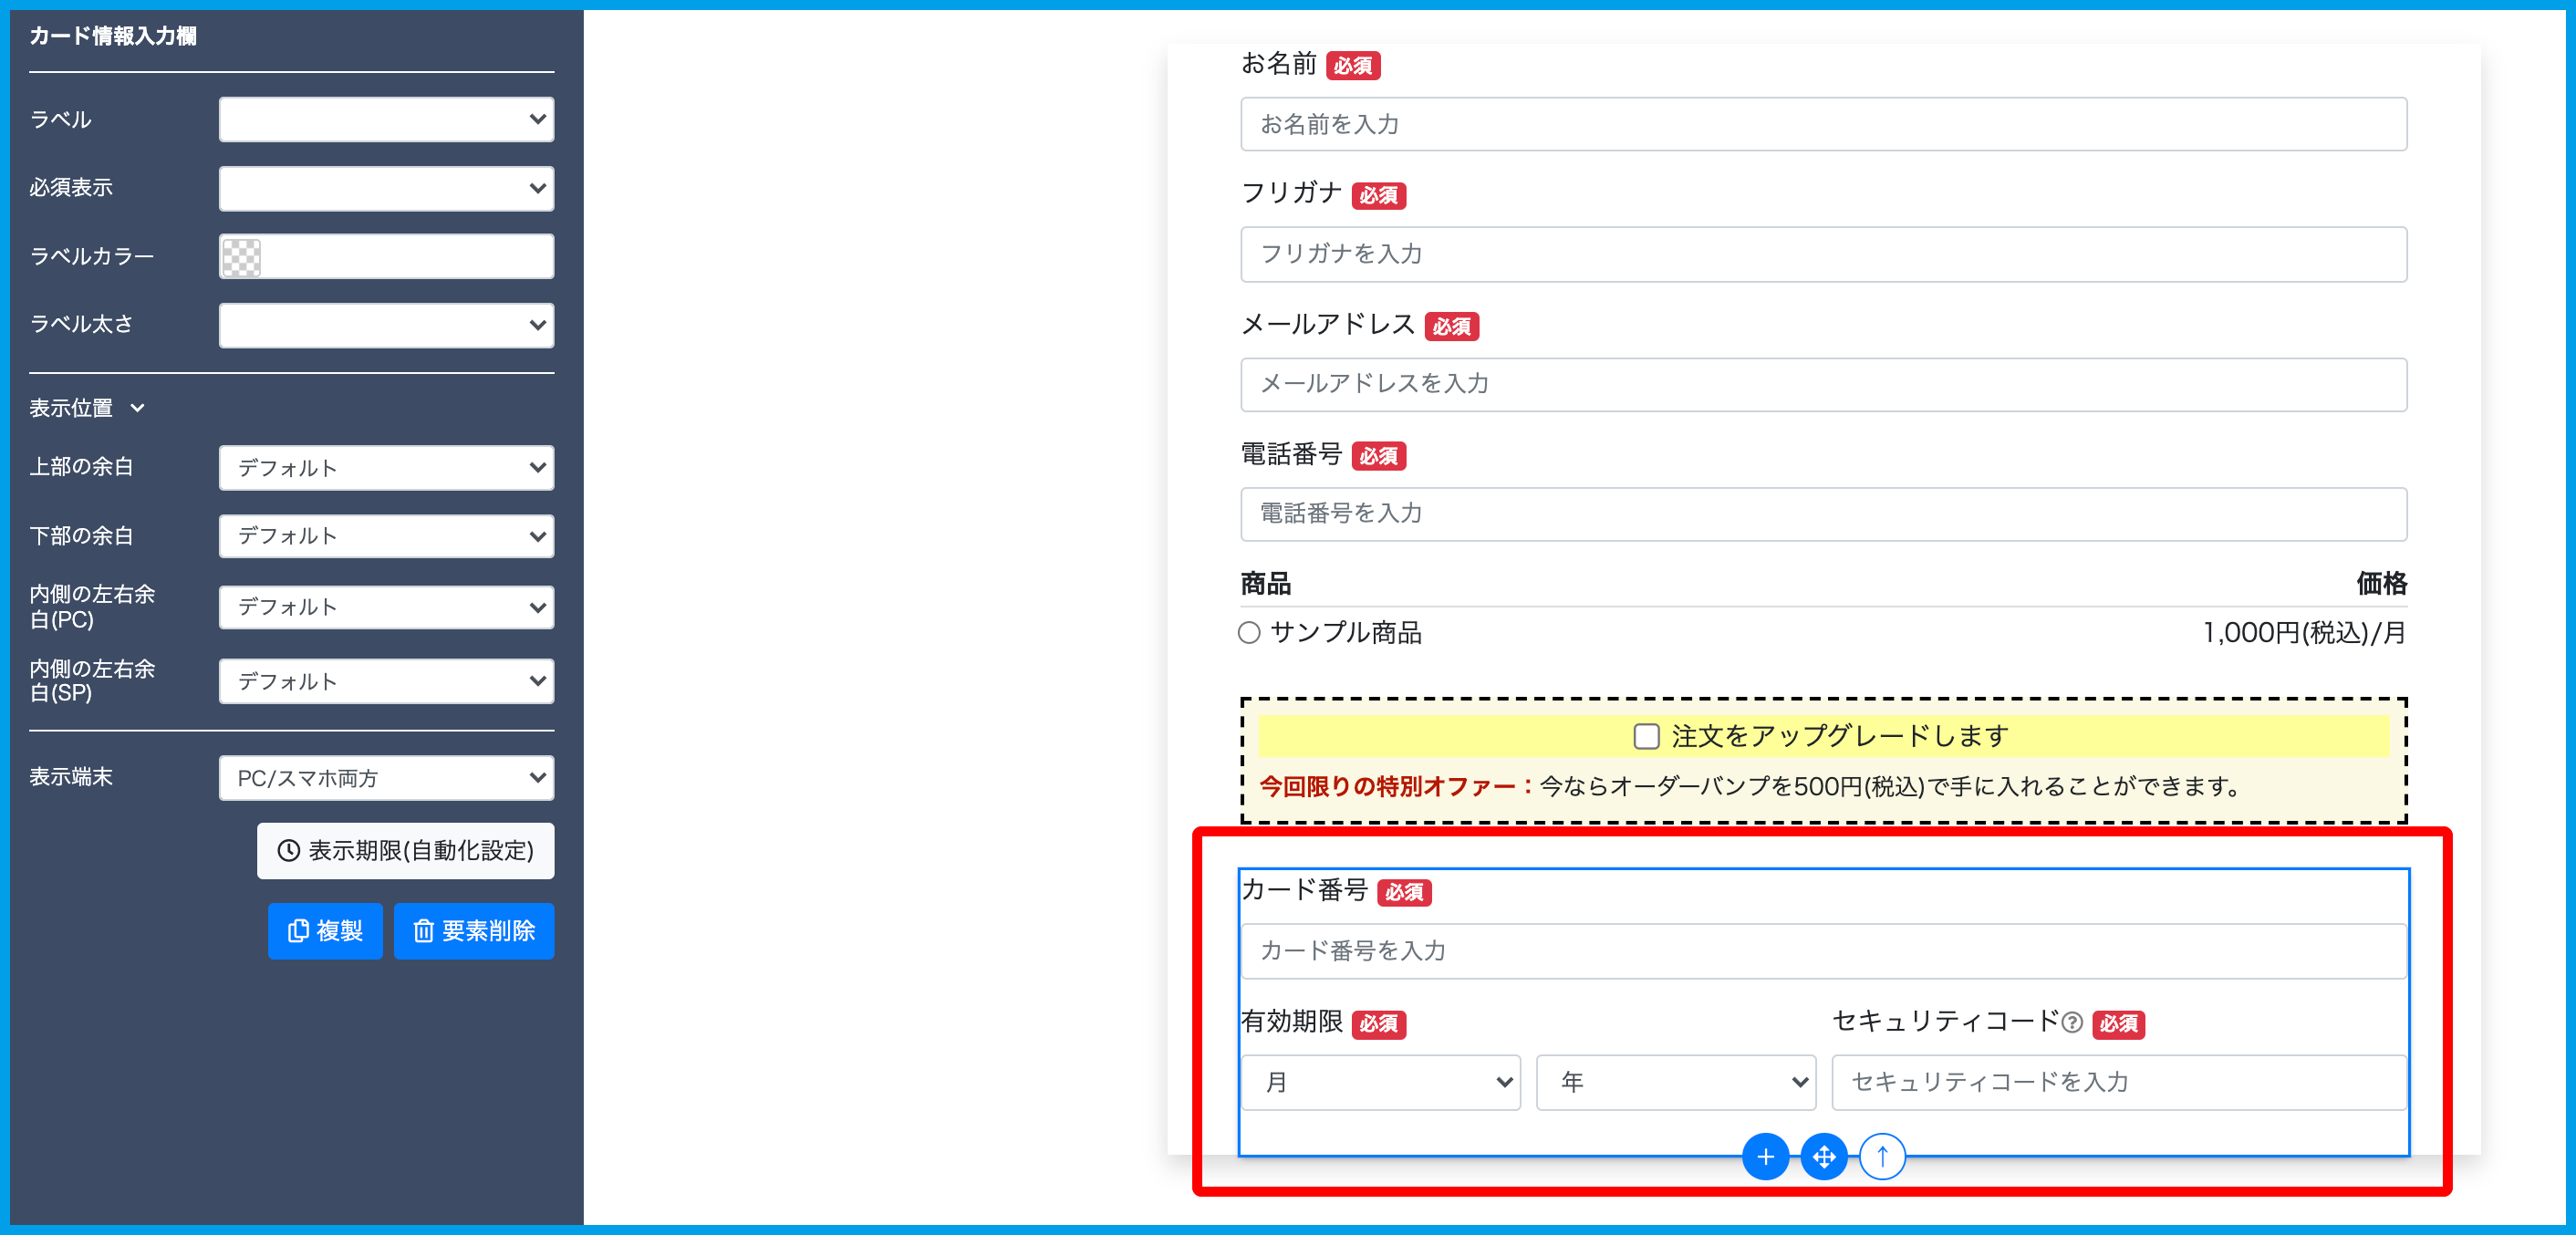The image size is (2576, 1235).
Task: Click the move-up arrow icon
Action: pyautogui.click(x=1882, y=1157)
